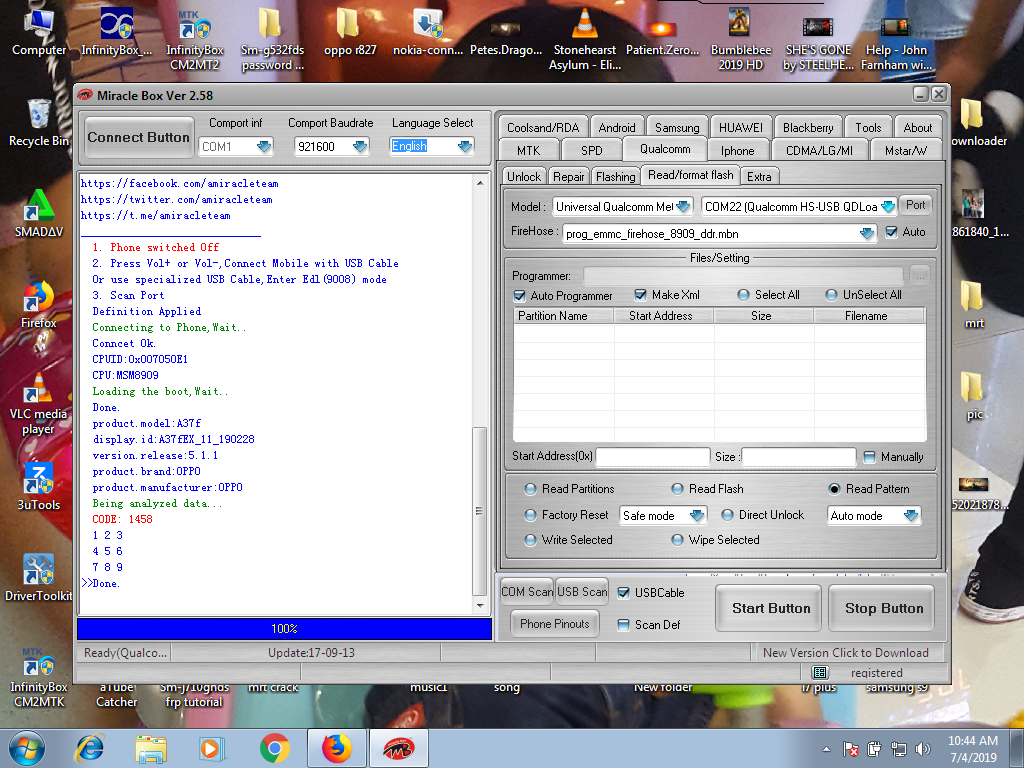The image size is (1024, 768).
Task: Open the Bumblebee 2019 HD file
Action: (741, 39)
